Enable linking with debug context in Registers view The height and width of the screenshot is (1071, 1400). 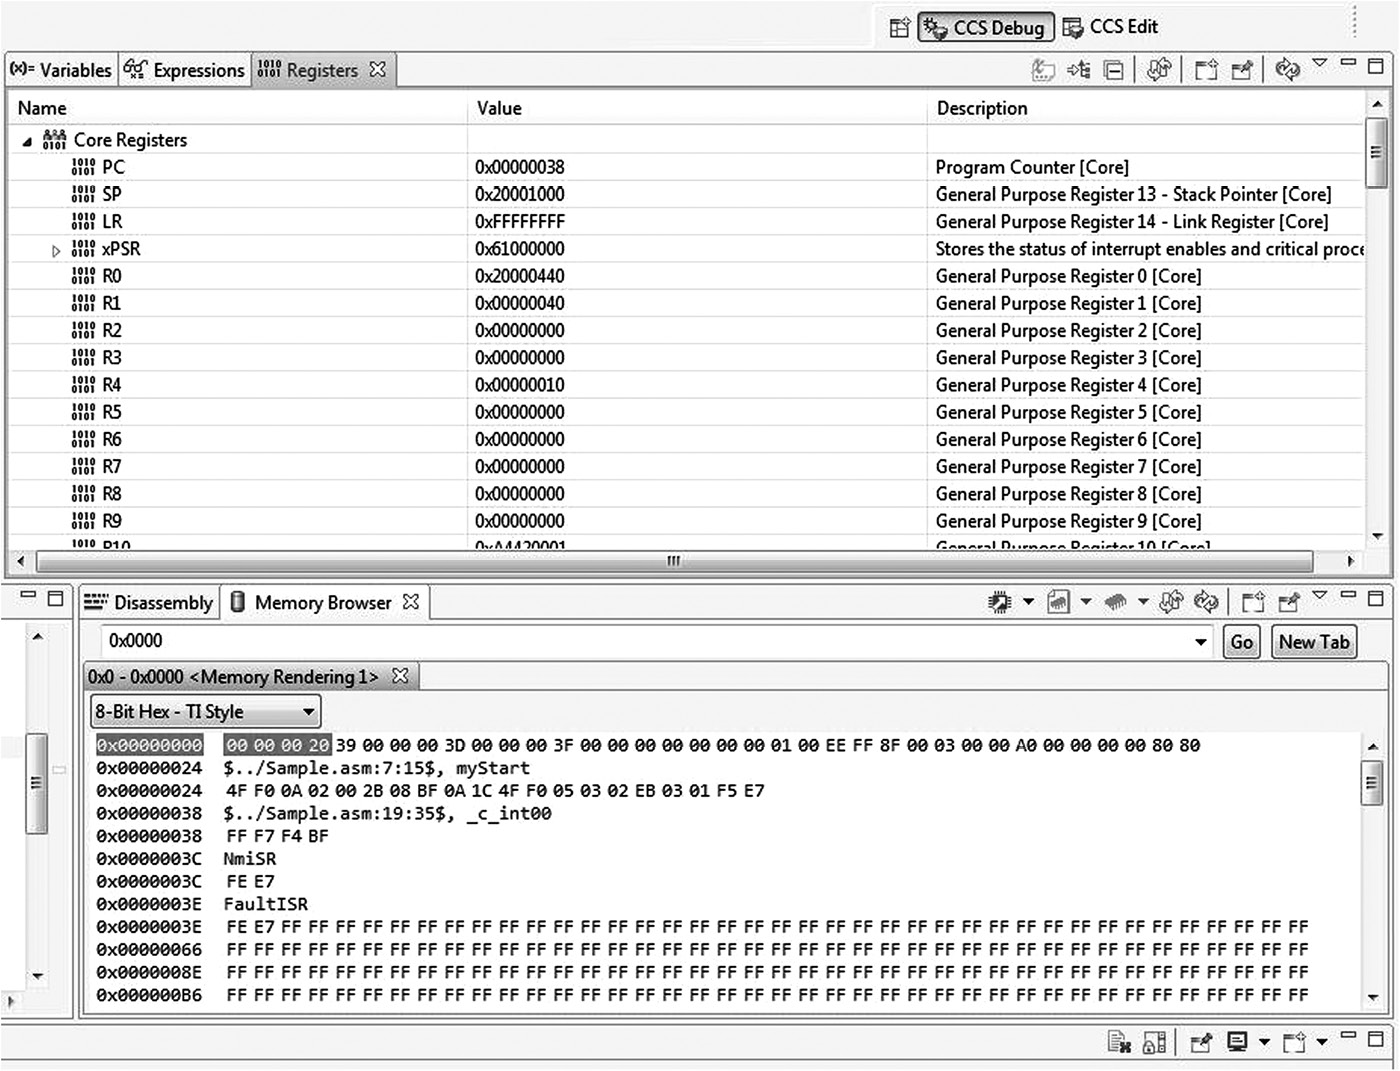(x=1079, y=70)
